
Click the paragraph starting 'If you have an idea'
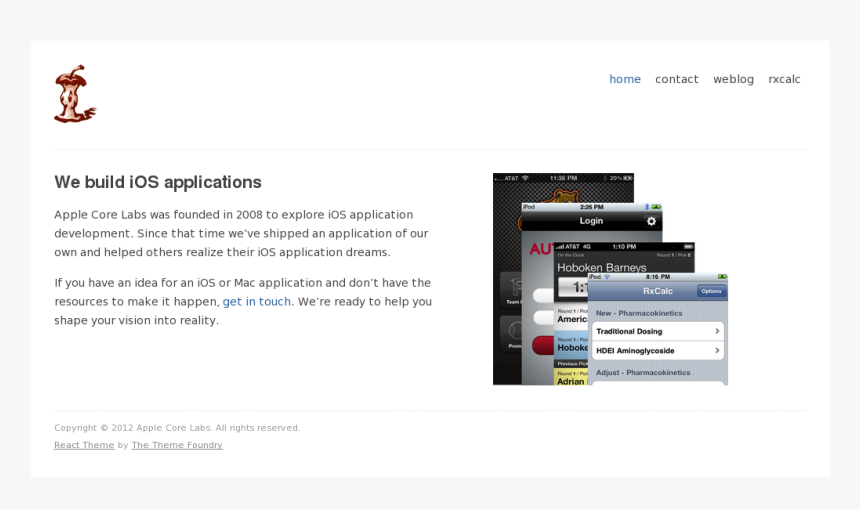(243, 302)
